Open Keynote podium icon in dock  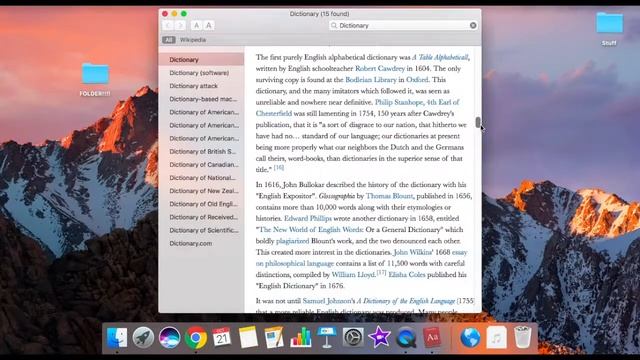click(x=327, y=338)
